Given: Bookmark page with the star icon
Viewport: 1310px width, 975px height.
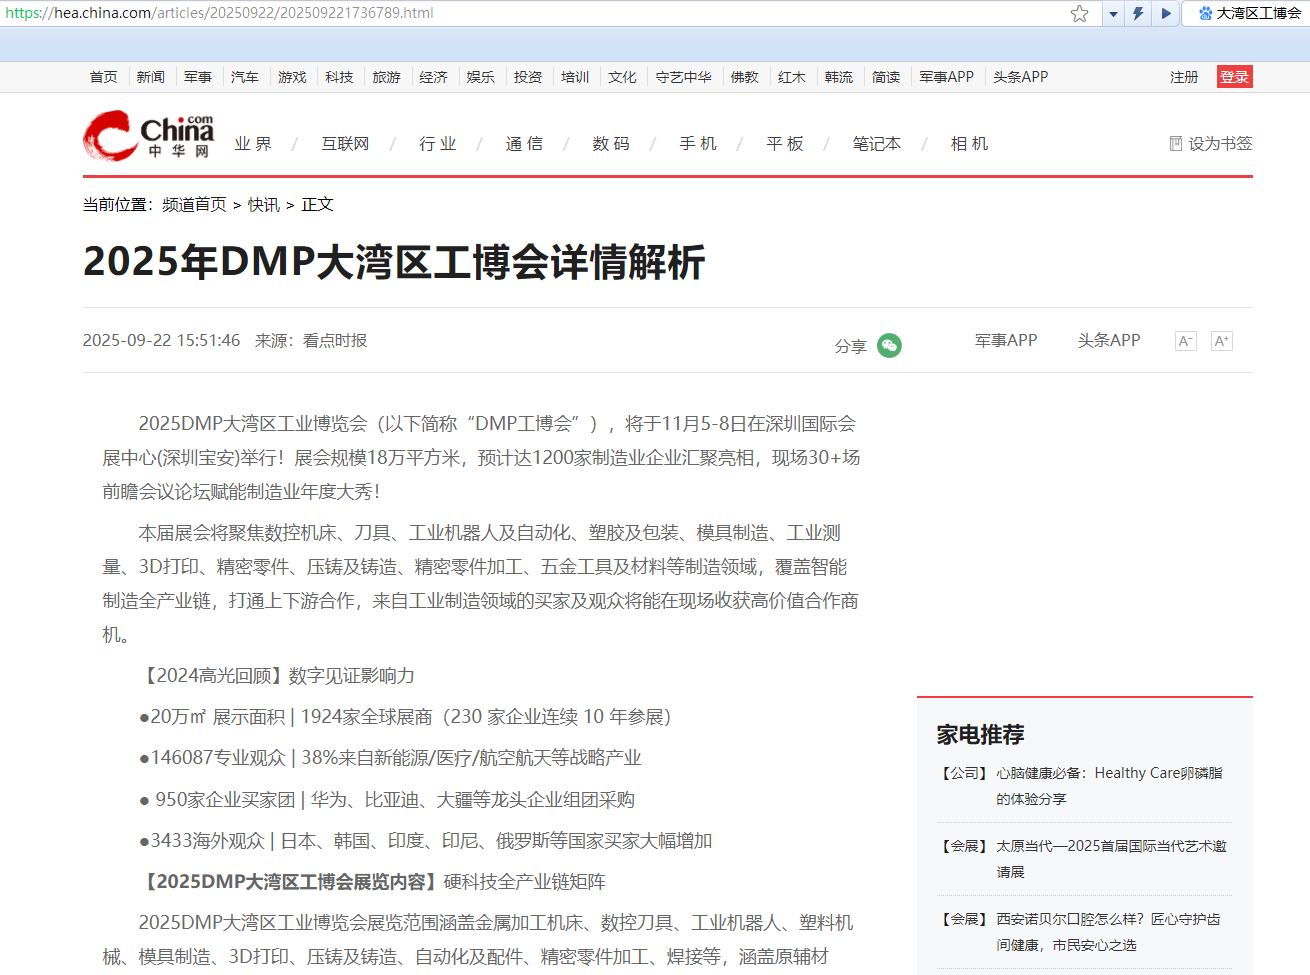Looking at the screenshot, I should (1079, 13).
